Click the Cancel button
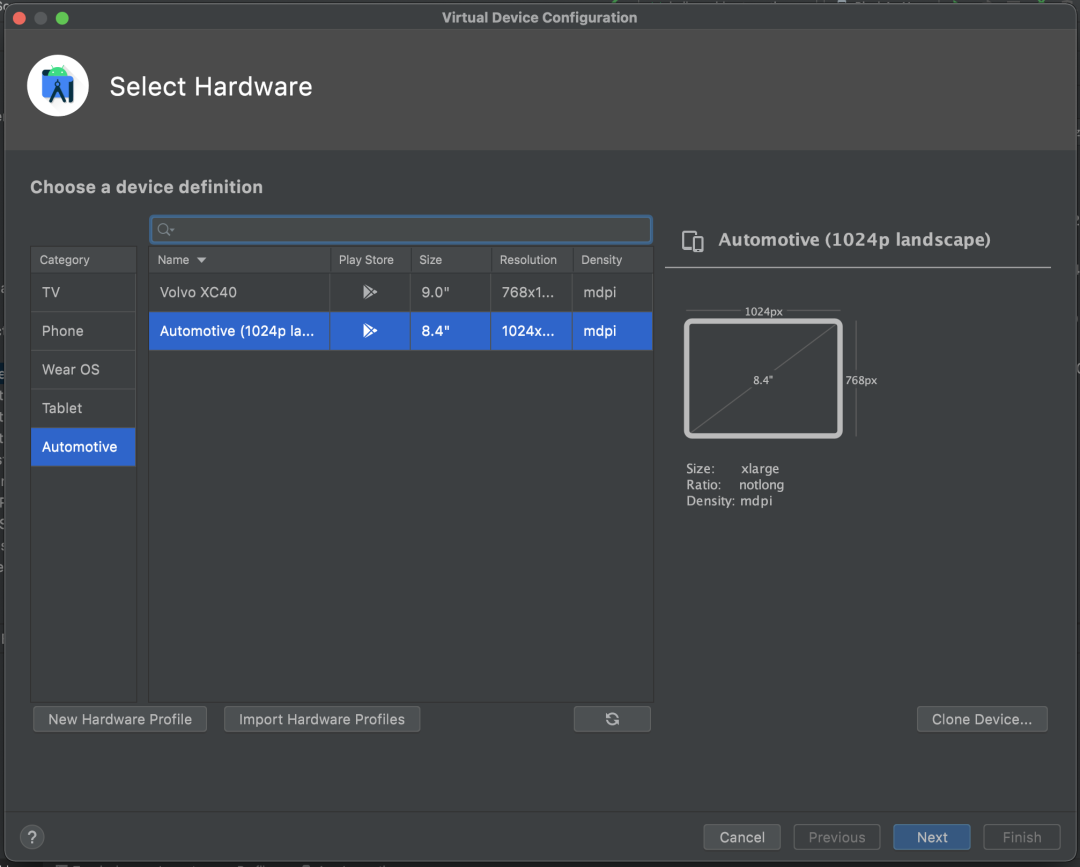Viewport: 1080px width, 867px height. [742, 837]
